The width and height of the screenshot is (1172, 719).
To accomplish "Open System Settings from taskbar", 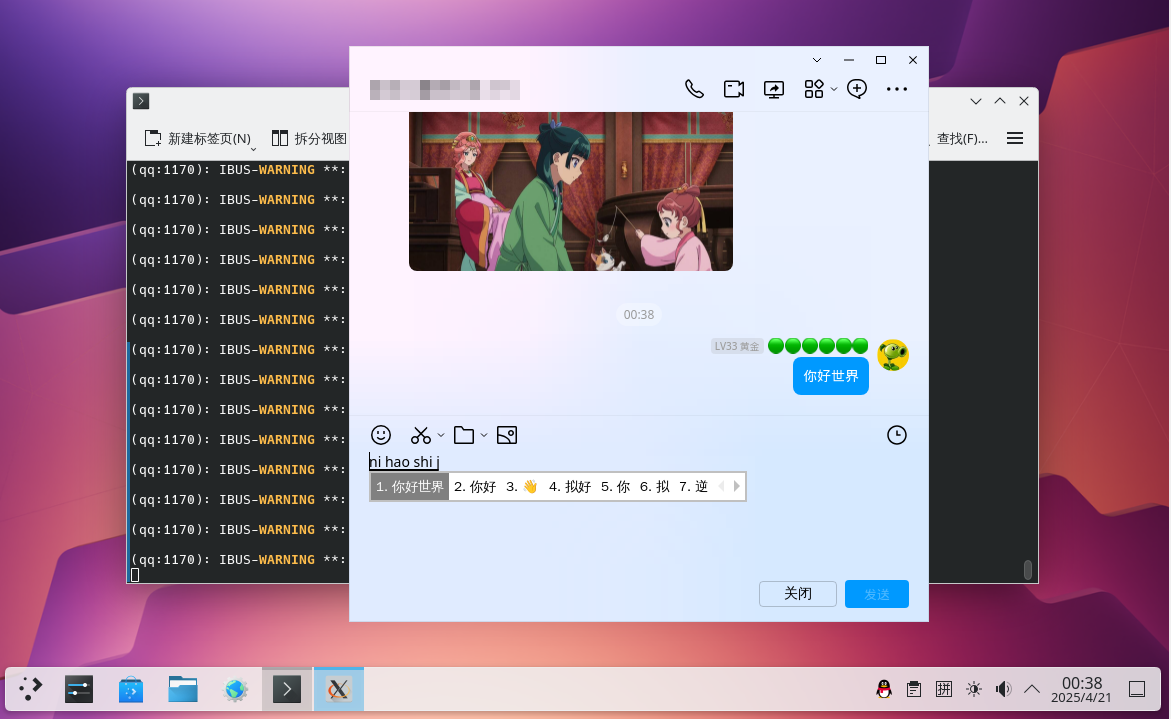I will pyautogui.click(x=78, y=688).
